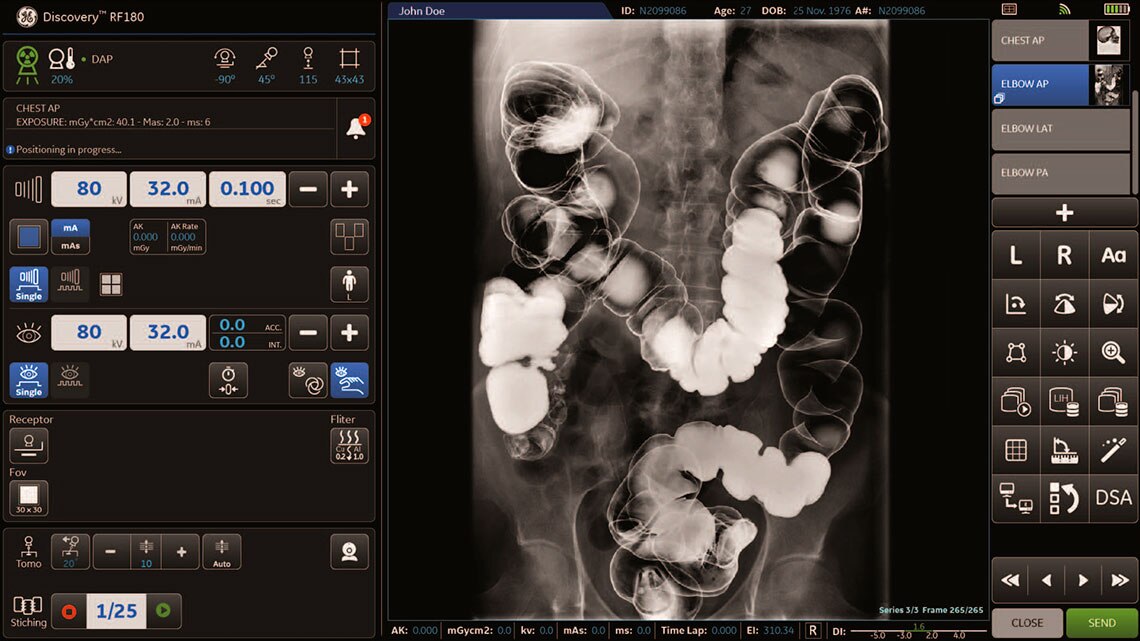Image resolution: width=1140 pixels, height=641 pixels.
Task: Open the LIH image storage tool
Action: 1064,401
